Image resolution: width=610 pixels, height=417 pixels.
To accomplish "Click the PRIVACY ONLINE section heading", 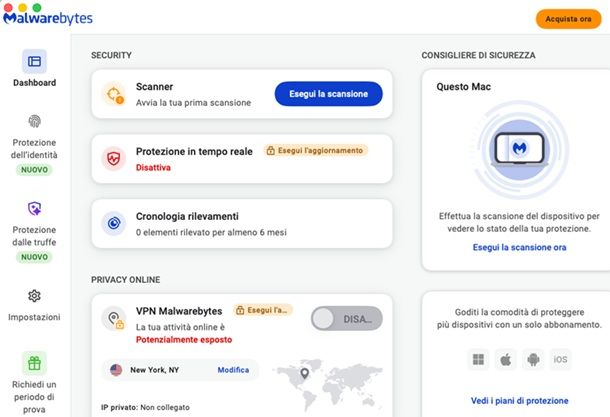I will coord(126,280).
